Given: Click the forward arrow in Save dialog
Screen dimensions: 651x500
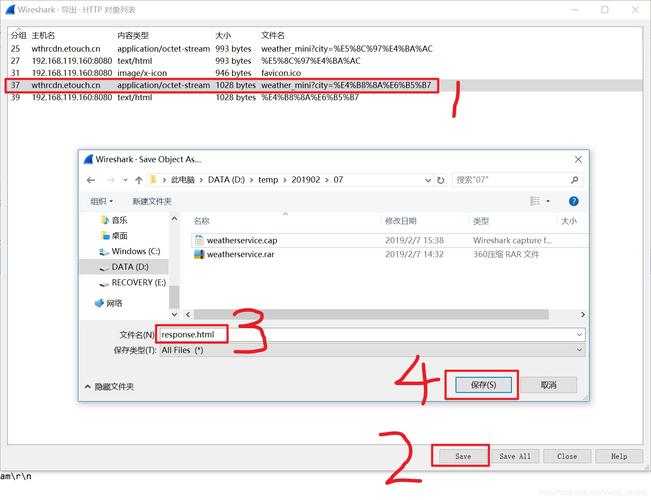Looking at the screenshot, I should point(110,180).
